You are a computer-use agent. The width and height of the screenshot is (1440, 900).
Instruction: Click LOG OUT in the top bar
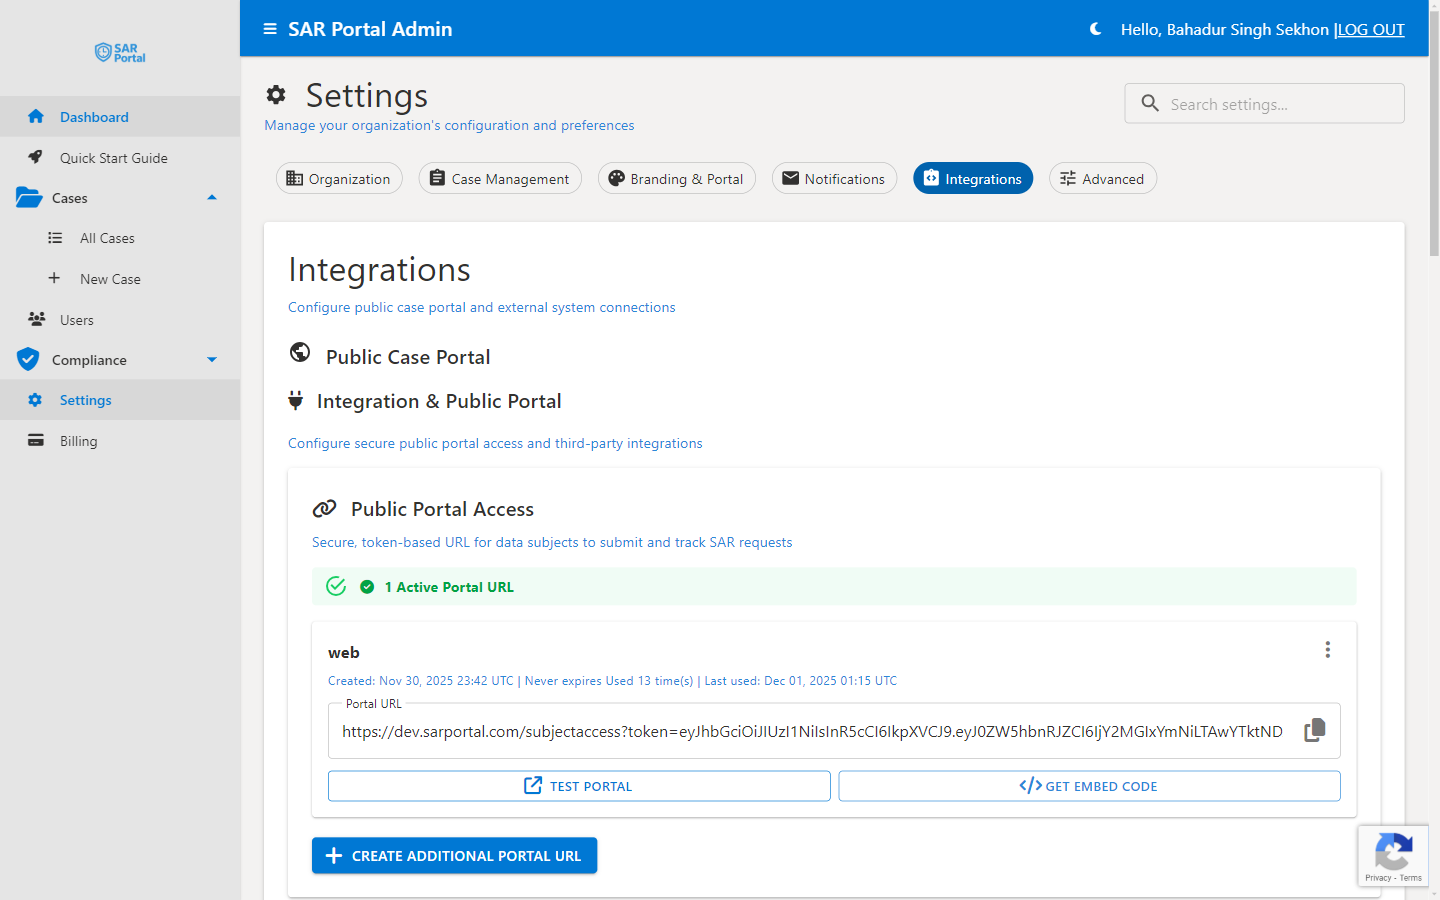coord(1370,29)
